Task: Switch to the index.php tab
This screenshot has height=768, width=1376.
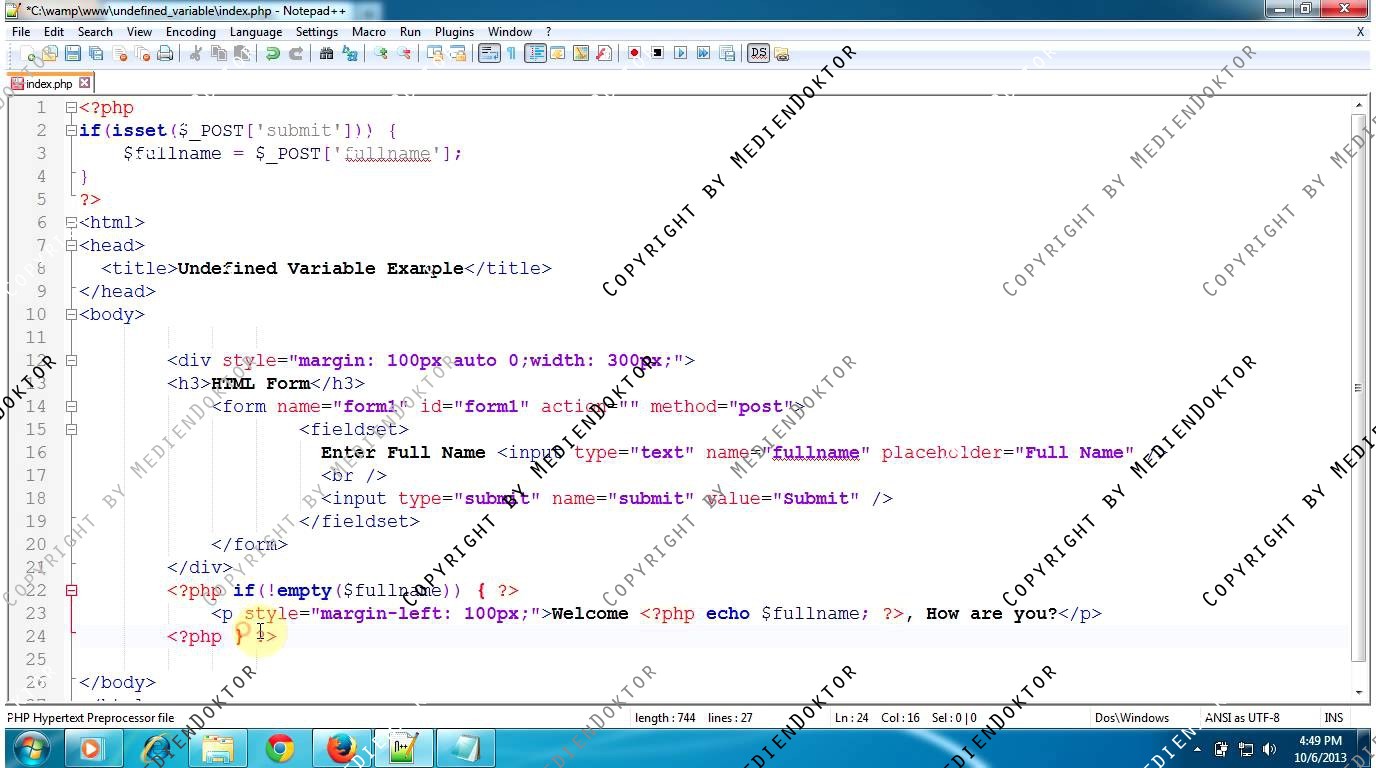Action: pos(48,84)
